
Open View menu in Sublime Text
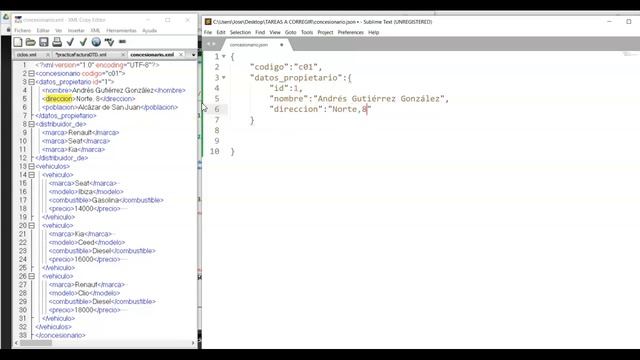click(x=275, y=32)
